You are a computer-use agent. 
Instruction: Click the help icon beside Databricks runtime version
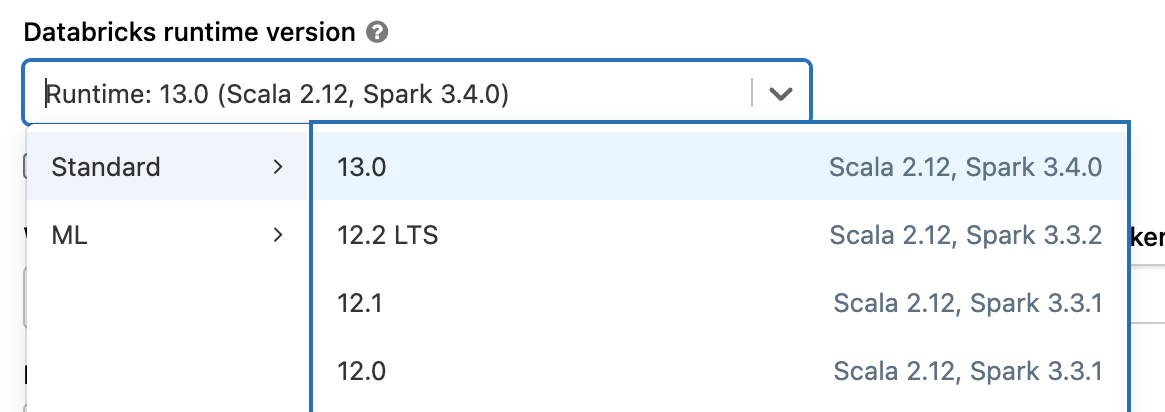coord(377,33)
